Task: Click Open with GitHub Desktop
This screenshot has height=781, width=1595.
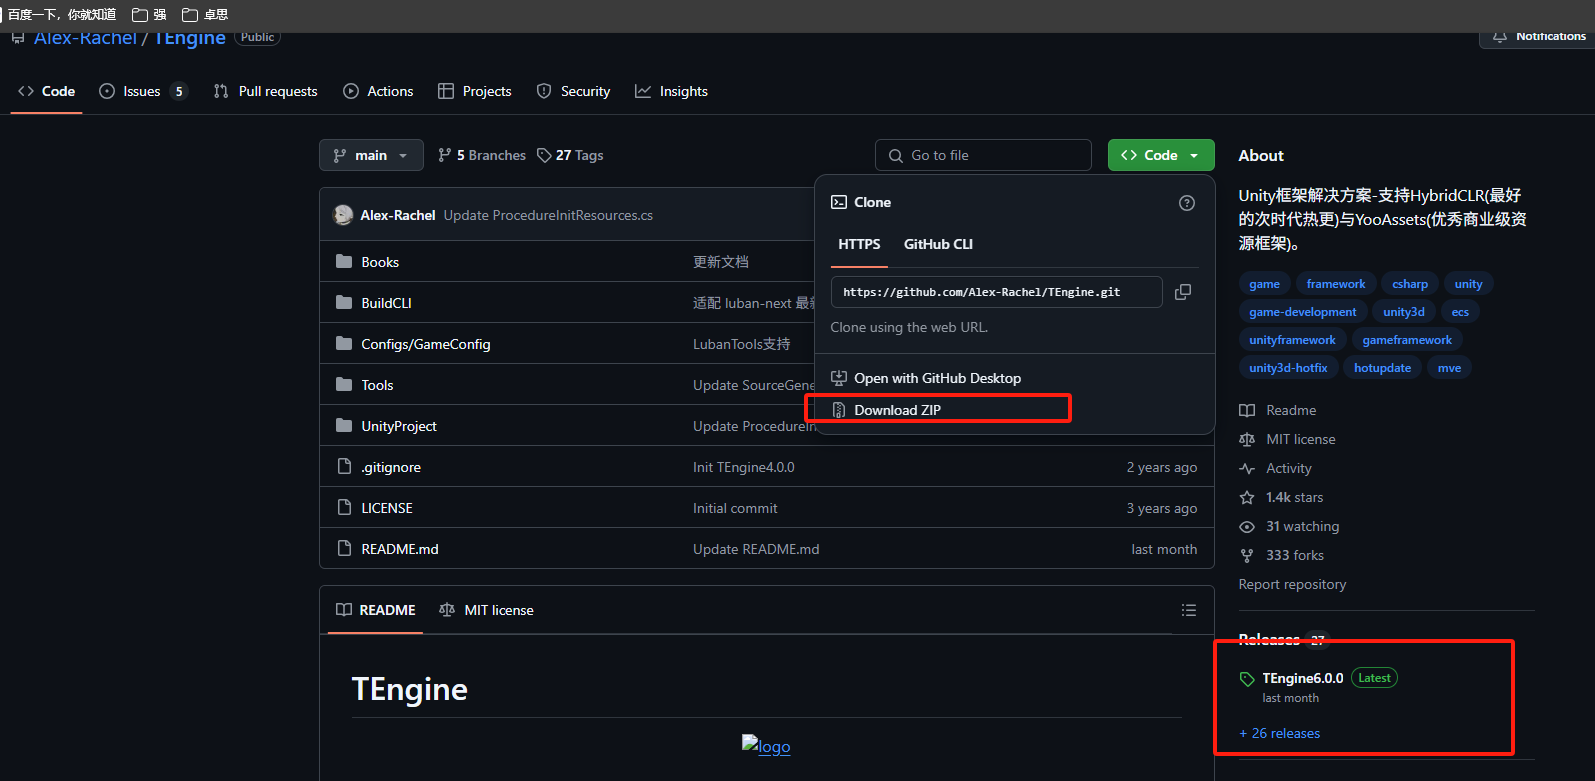Action: pos(938,378)
